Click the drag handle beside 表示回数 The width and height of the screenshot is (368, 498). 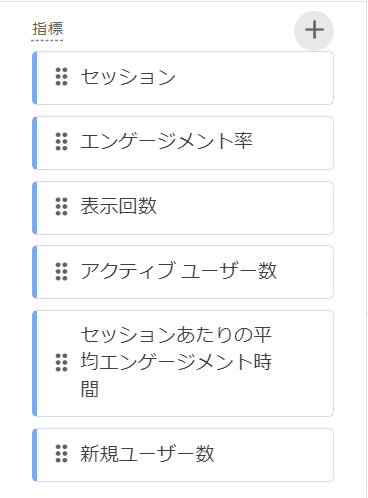[61, 207]
